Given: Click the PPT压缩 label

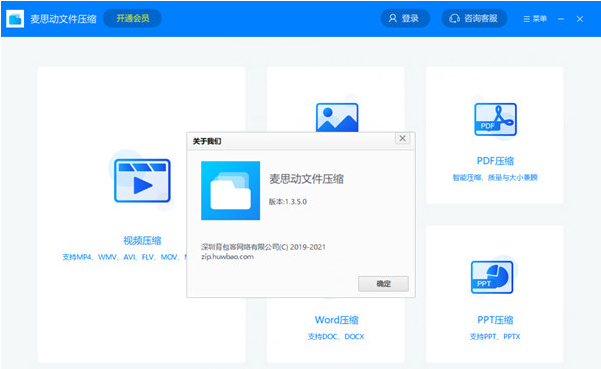Looking at the screenshot, I should pos(495,320).
